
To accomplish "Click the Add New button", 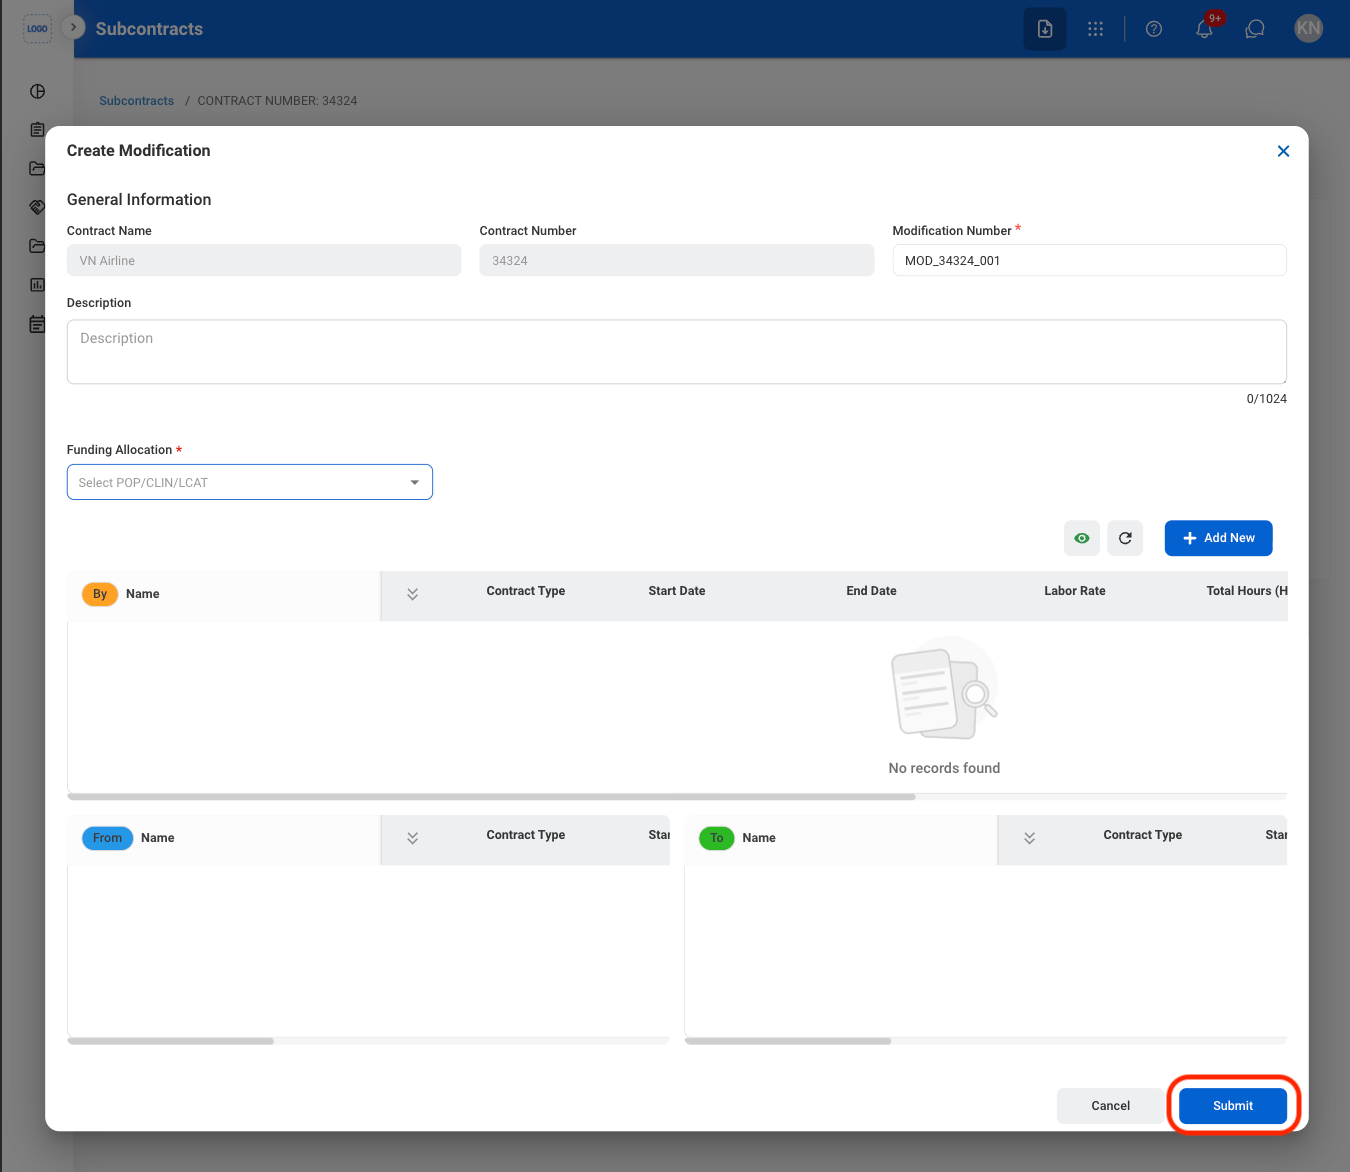I will click(x=1218, y=538).
